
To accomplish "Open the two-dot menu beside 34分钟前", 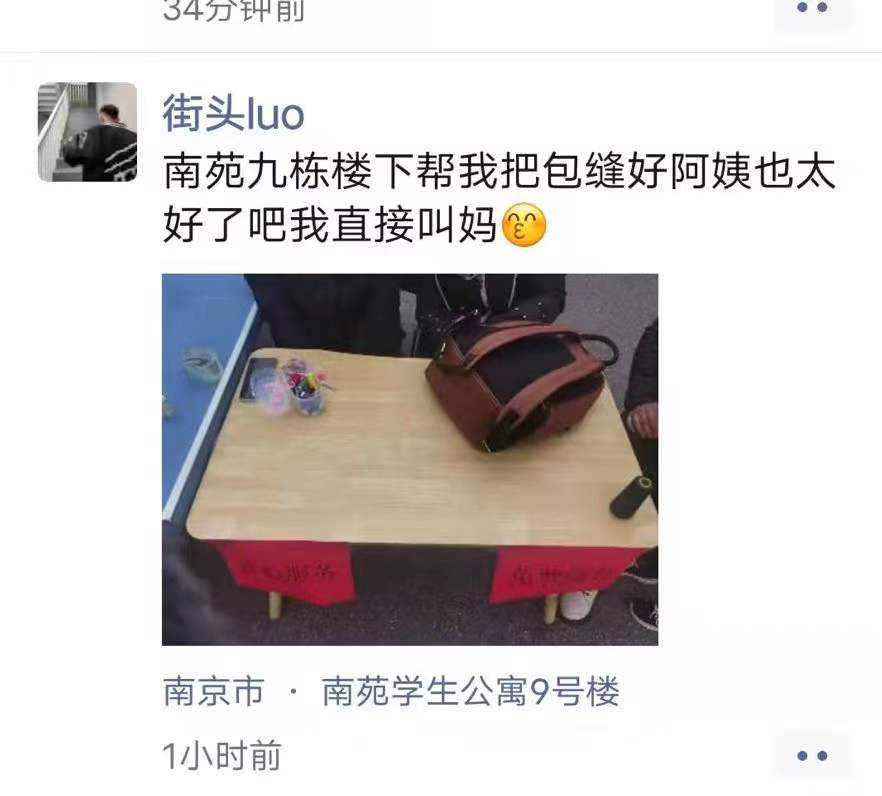I will click(x=812, y=9).
